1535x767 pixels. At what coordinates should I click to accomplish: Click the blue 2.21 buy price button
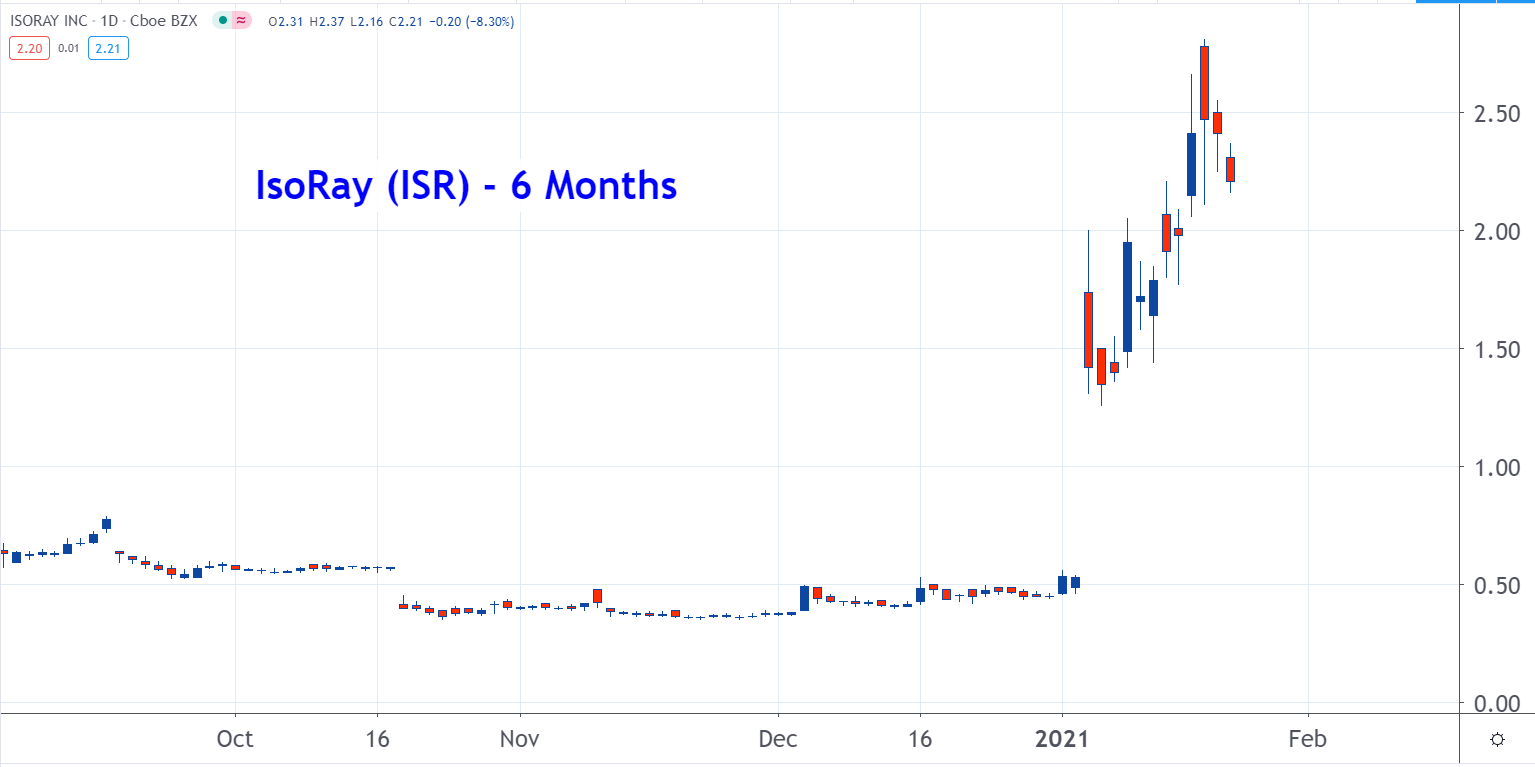pyautogui.click(x=107, y=46)
